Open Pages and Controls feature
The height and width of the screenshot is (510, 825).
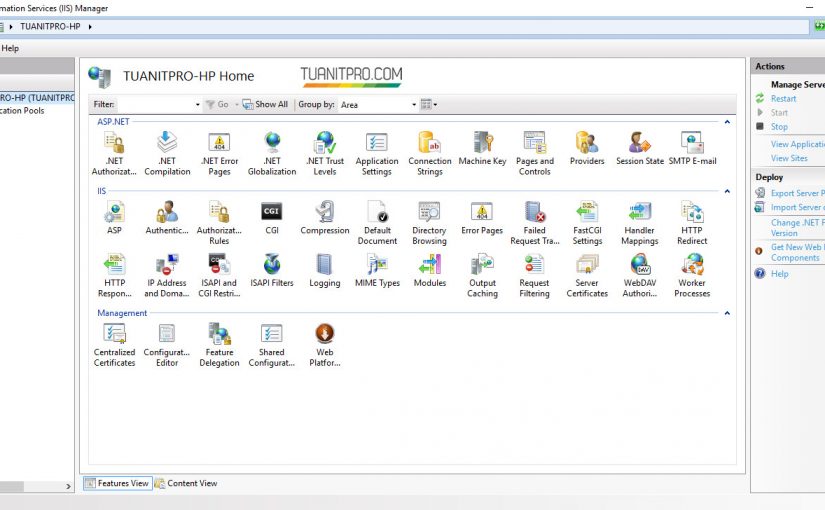pyautogui.click(x=535, y=153)
